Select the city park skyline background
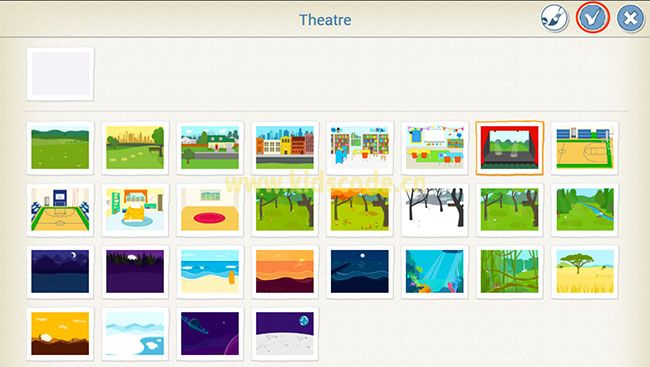Screen dimensions: 650x367 [x=135, y=148]
